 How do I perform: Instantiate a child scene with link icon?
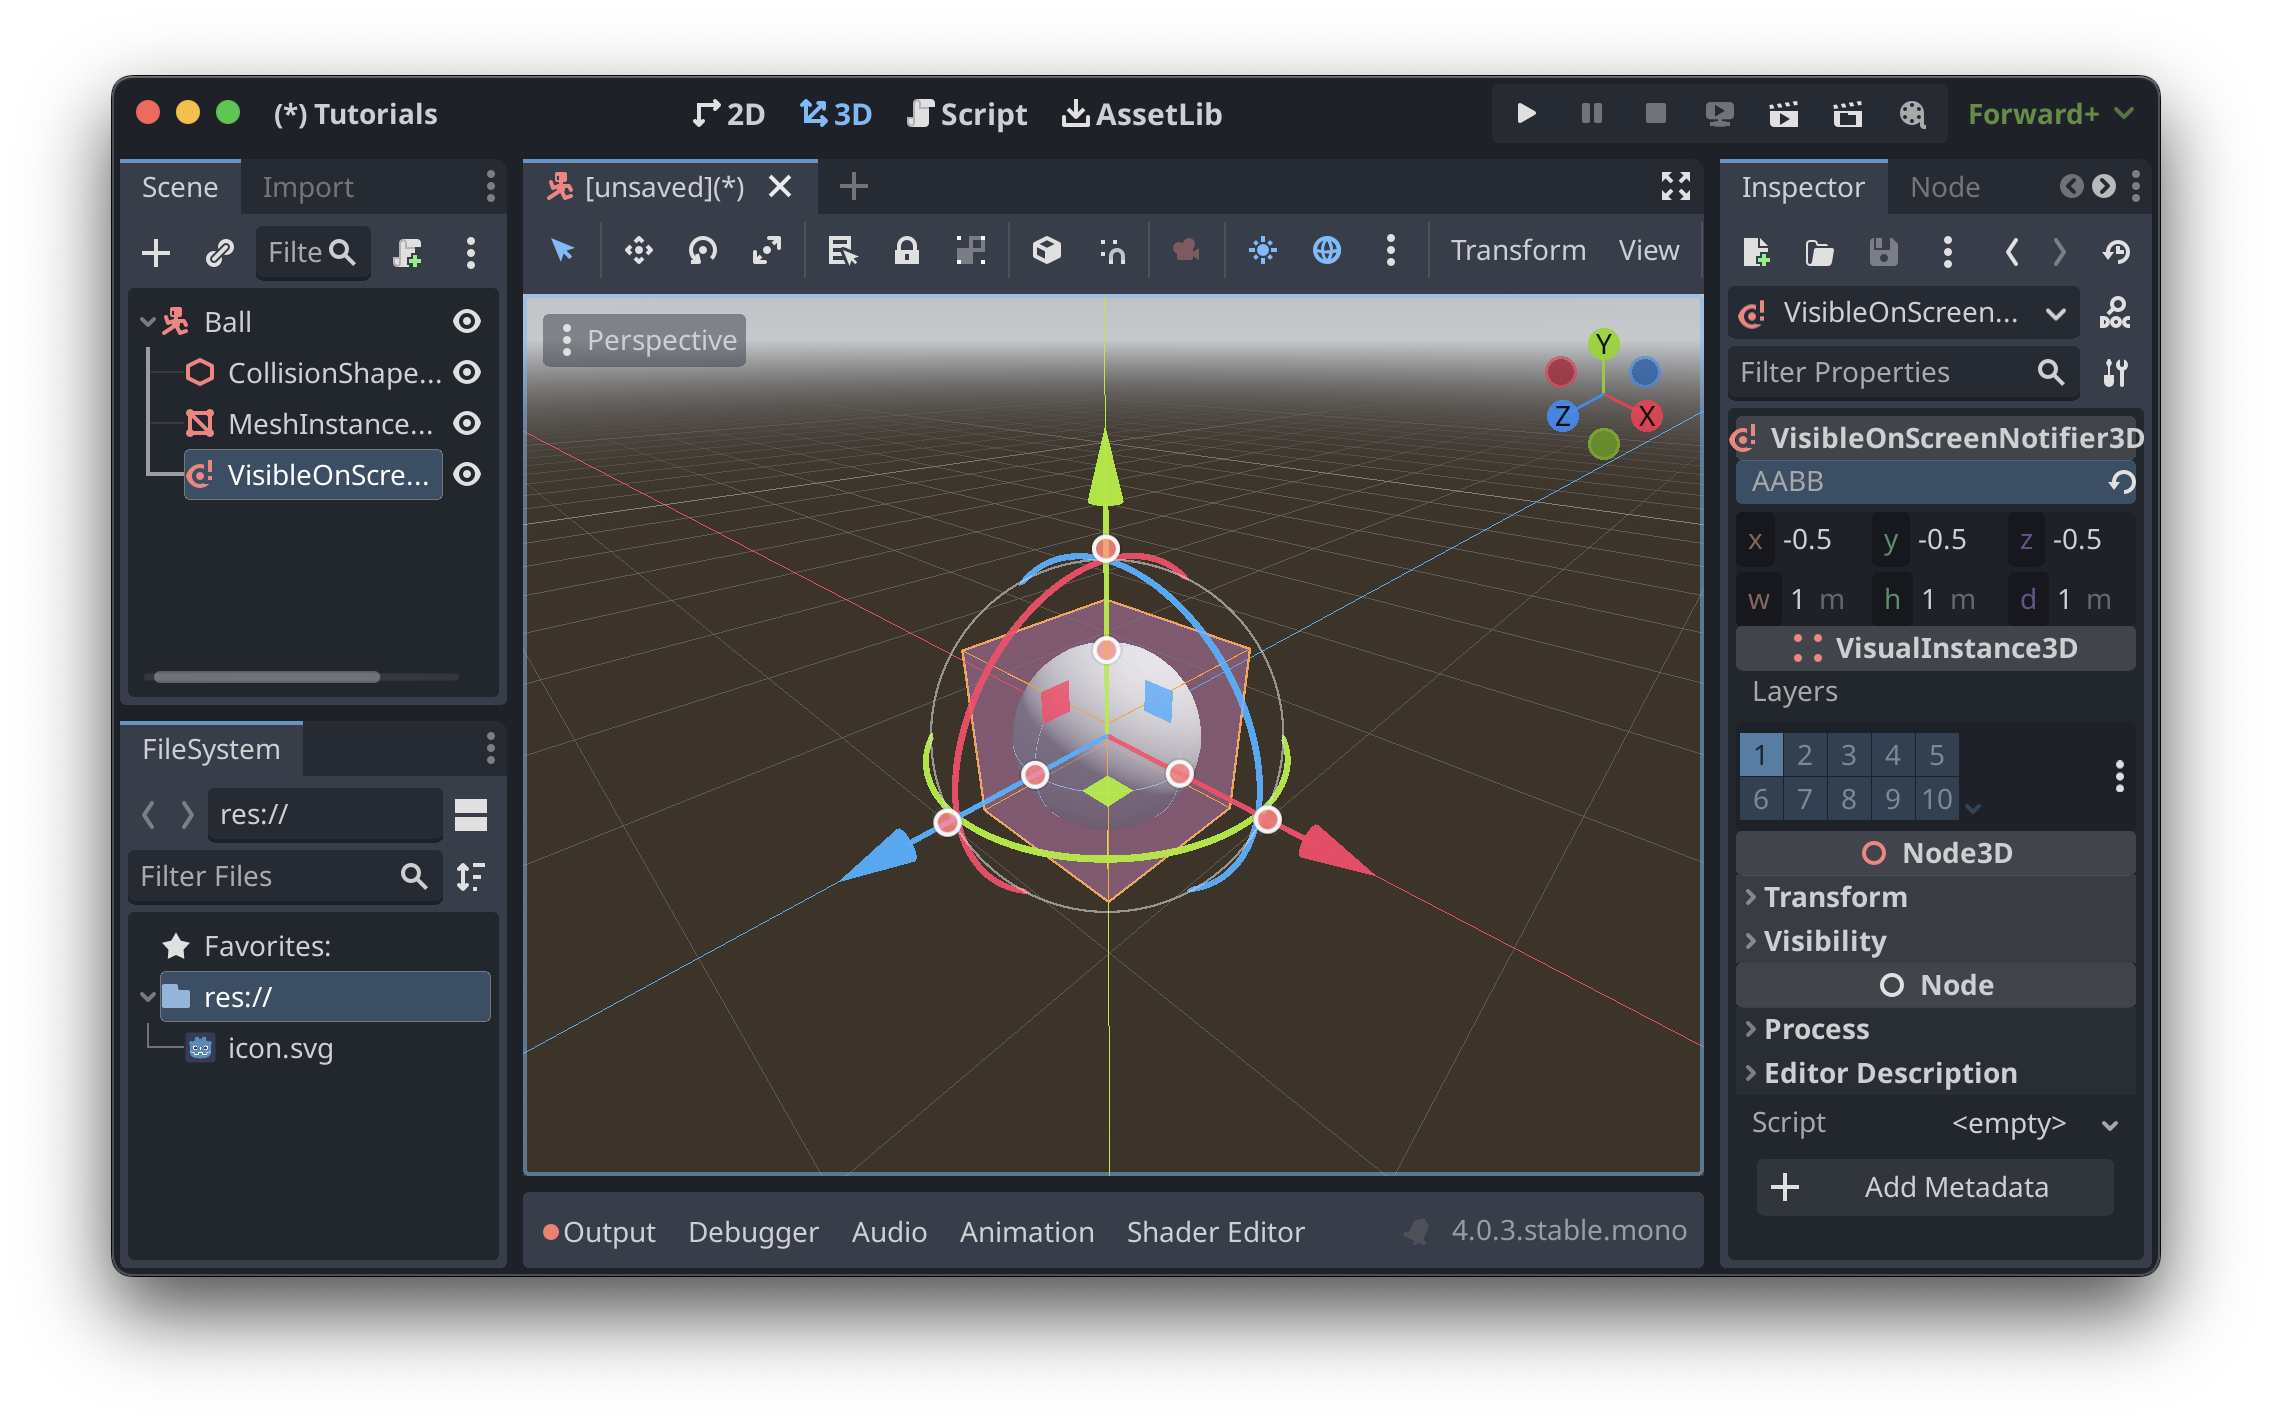(219, 253)
